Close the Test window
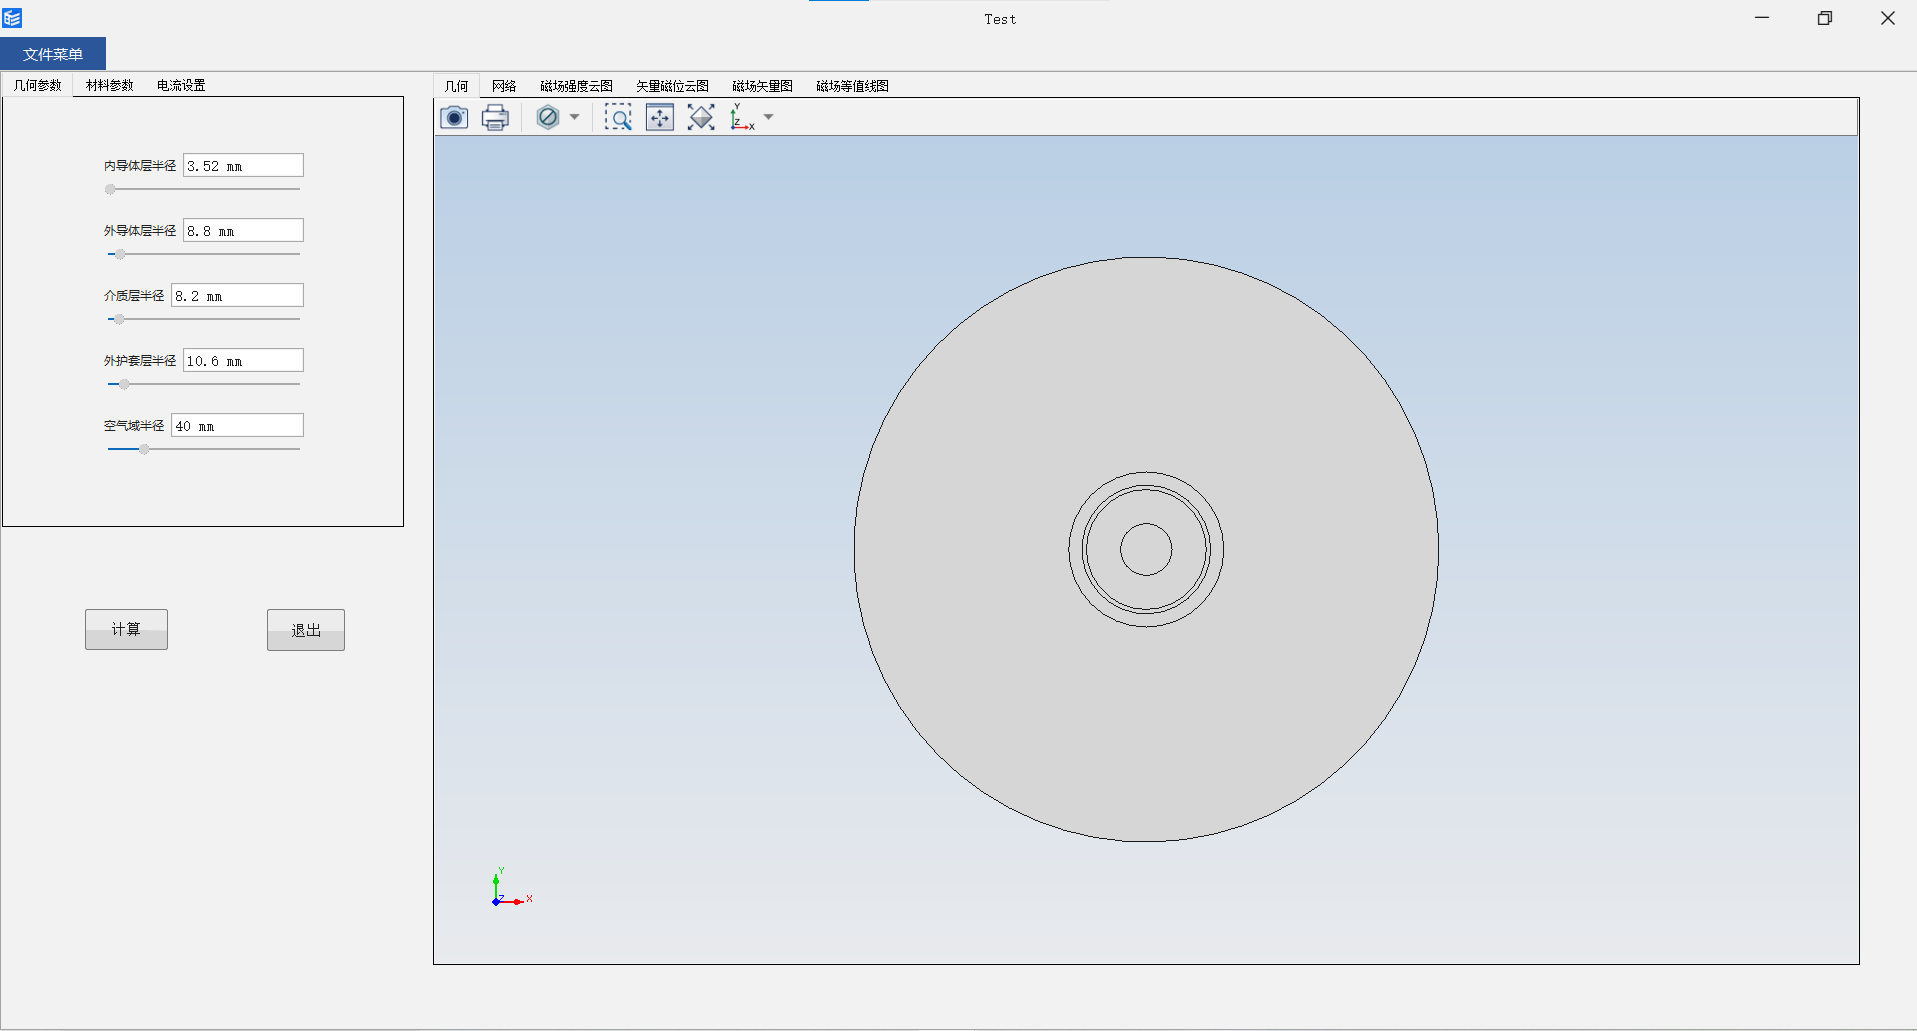The image size is (1917, 1031). (x=1887, y=18)
